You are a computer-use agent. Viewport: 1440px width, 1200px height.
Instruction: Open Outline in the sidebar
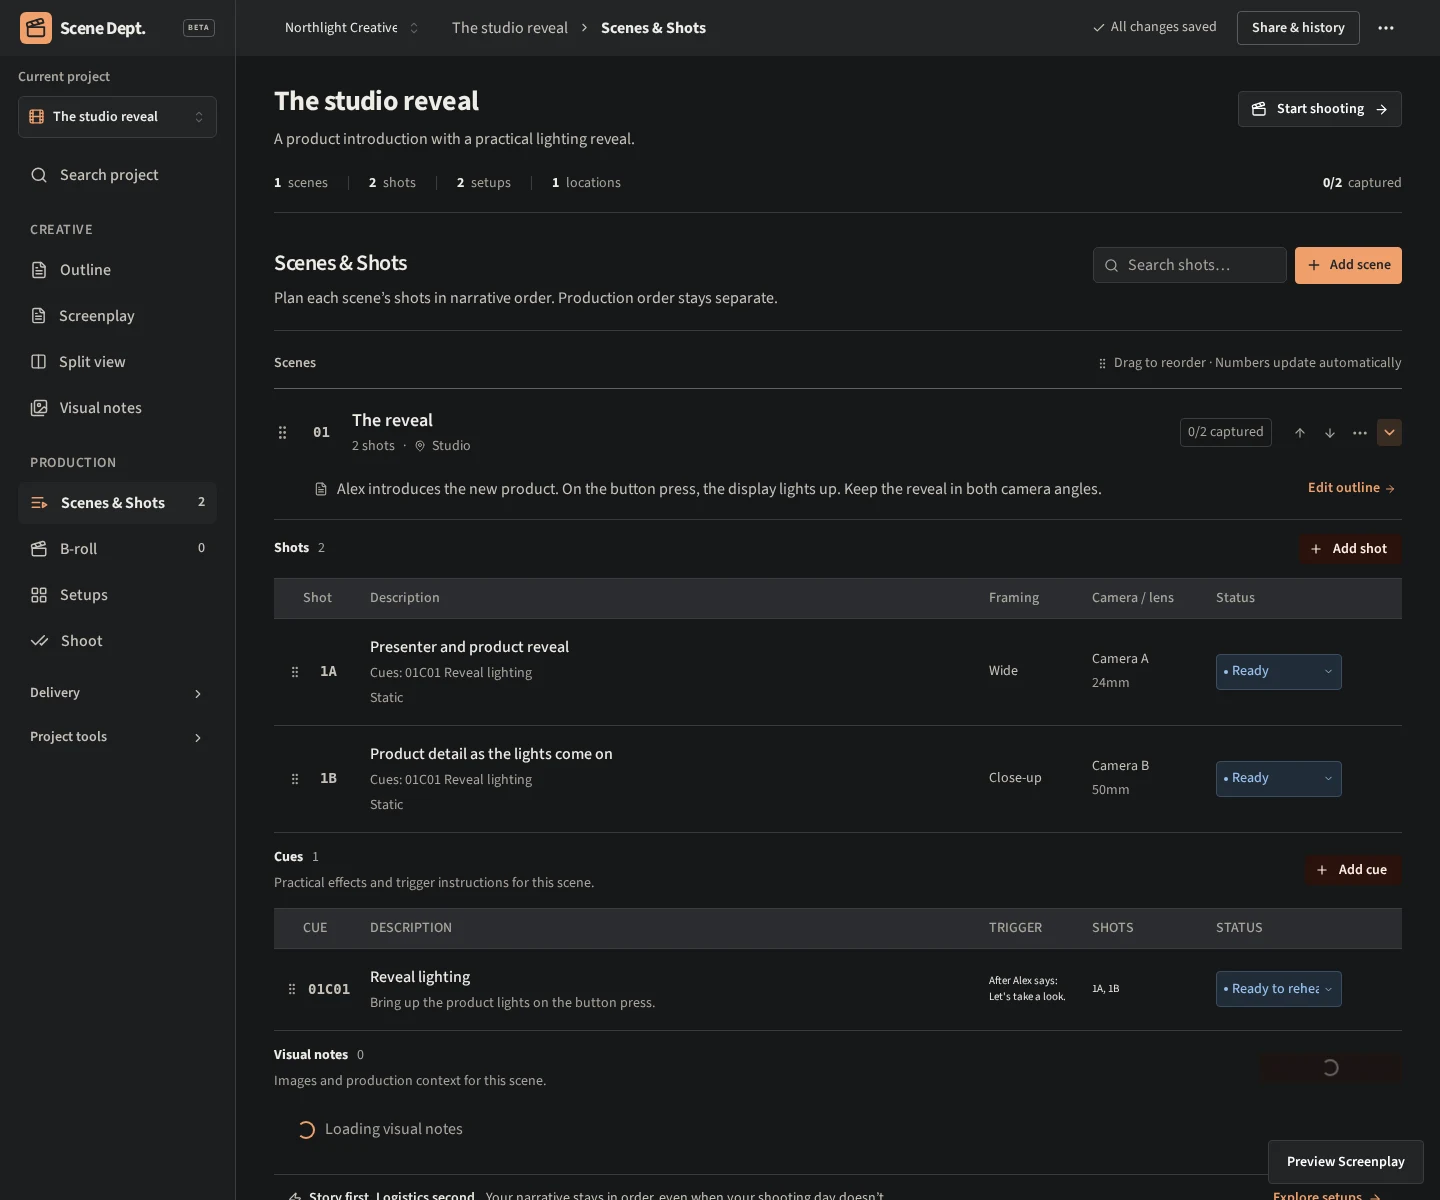pyautogui.click(x=117, y=270)
